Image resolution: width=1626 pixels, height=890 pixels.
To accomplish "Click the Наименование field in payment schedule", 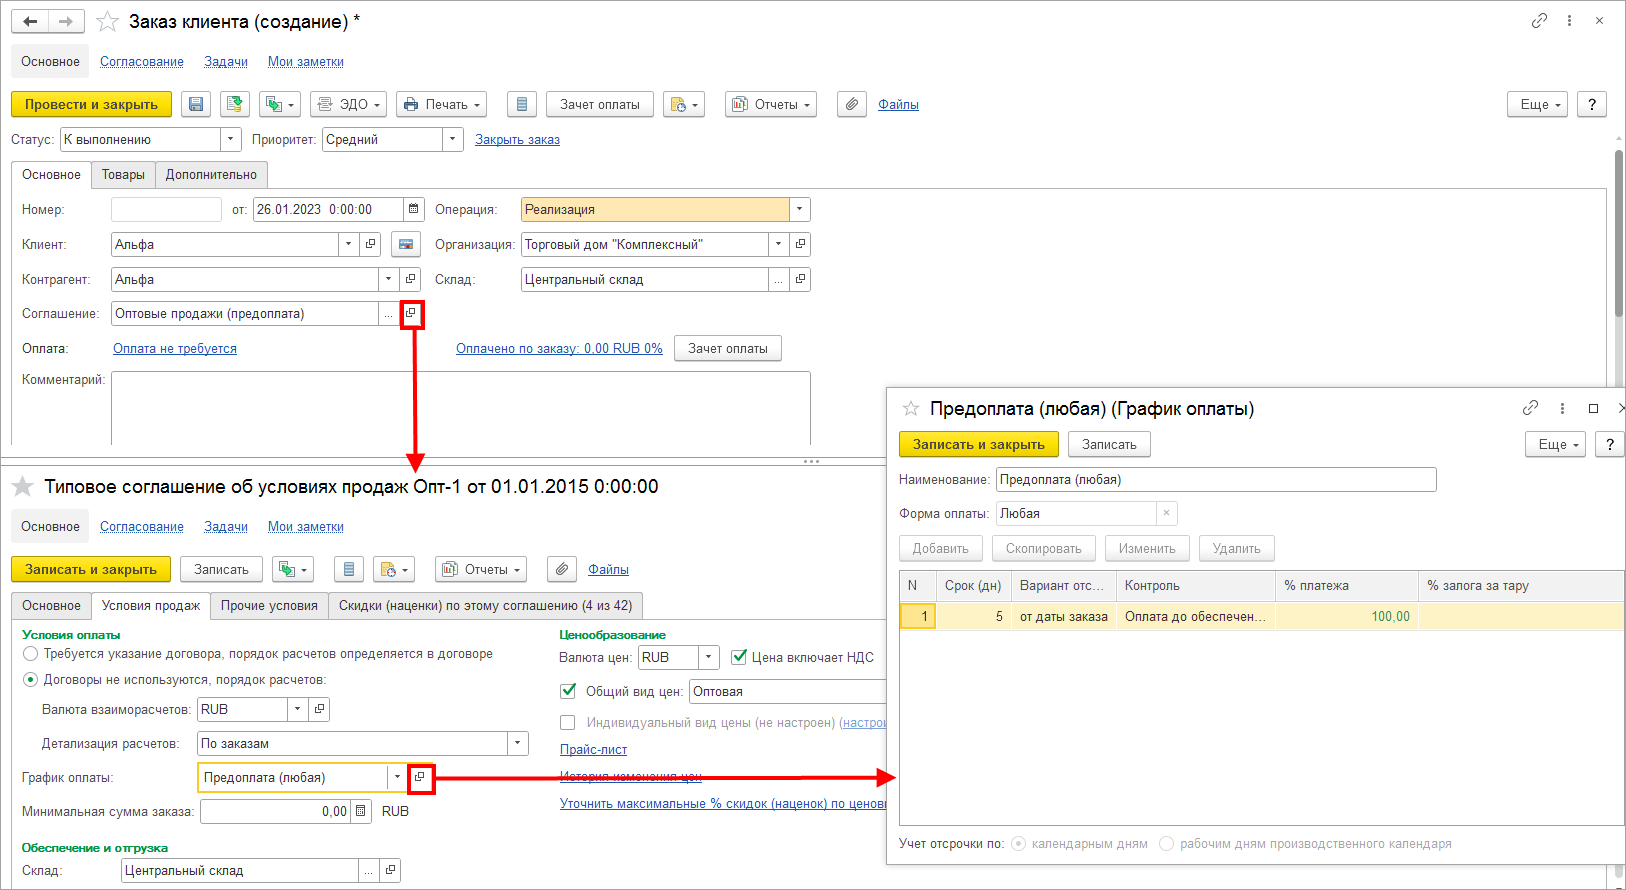I will (x=1216, y=479).
